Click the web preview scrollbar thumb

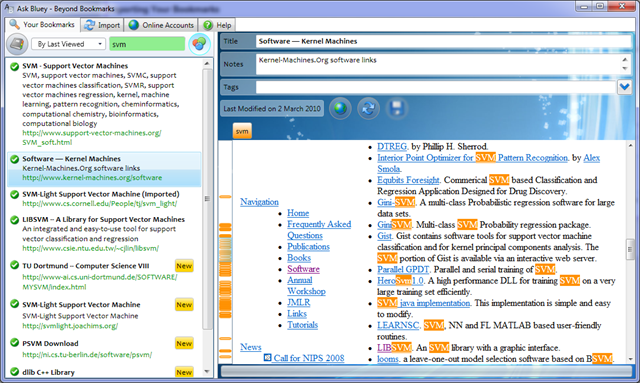point(630,250)
